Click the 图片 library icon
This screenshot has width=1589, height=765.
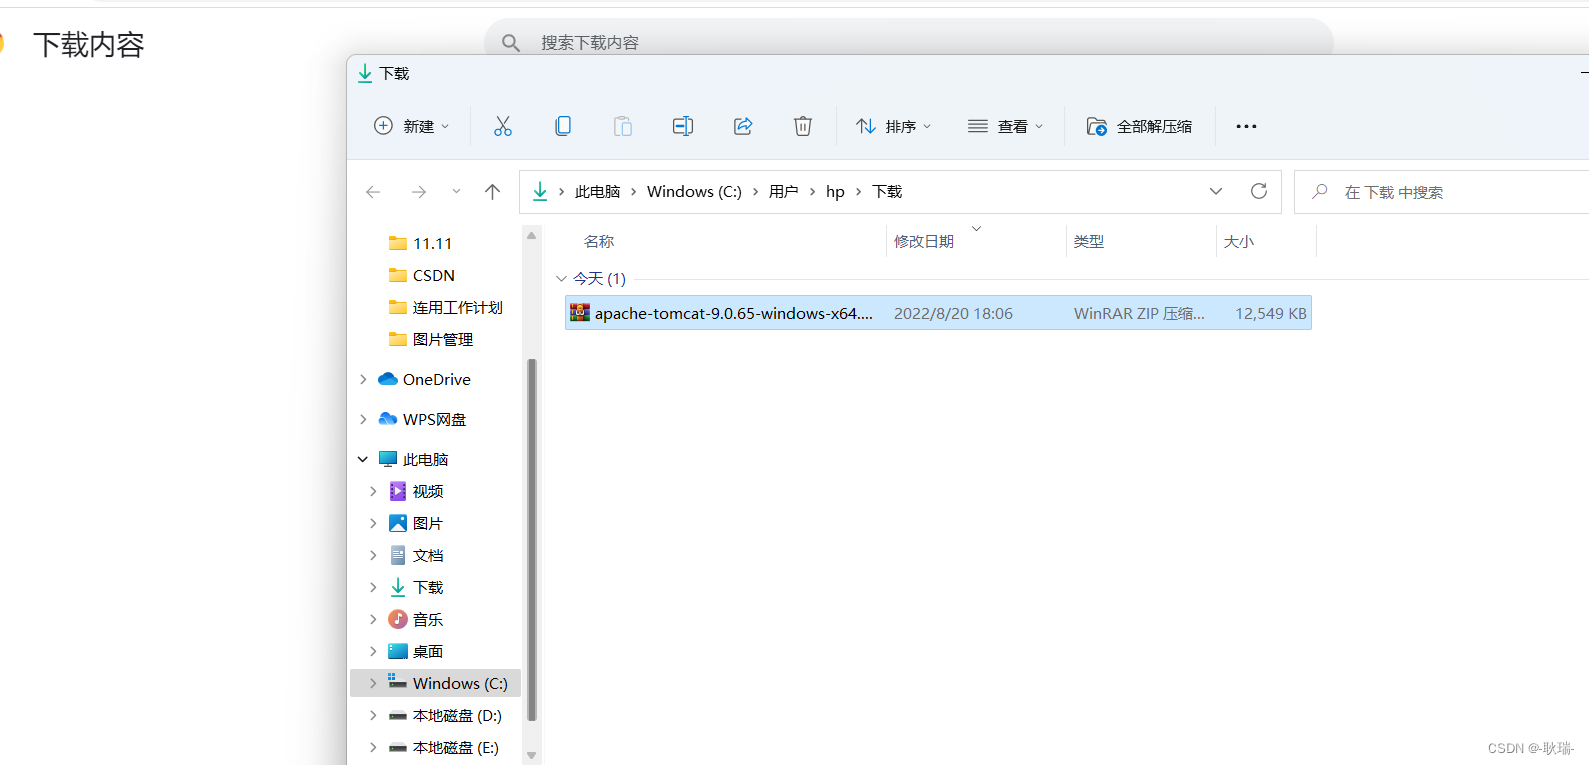398,523
